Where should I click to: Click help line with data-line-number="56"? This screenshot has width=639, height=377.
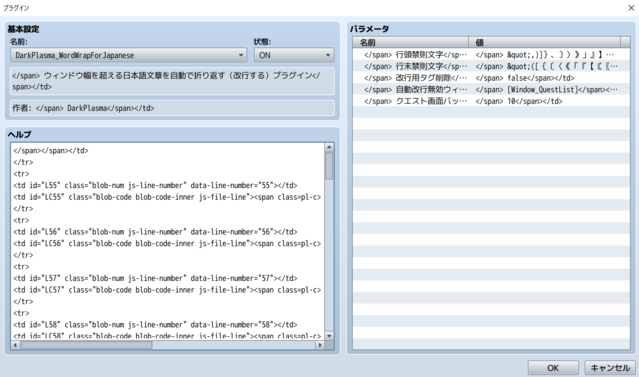click(x=155, y=232)
